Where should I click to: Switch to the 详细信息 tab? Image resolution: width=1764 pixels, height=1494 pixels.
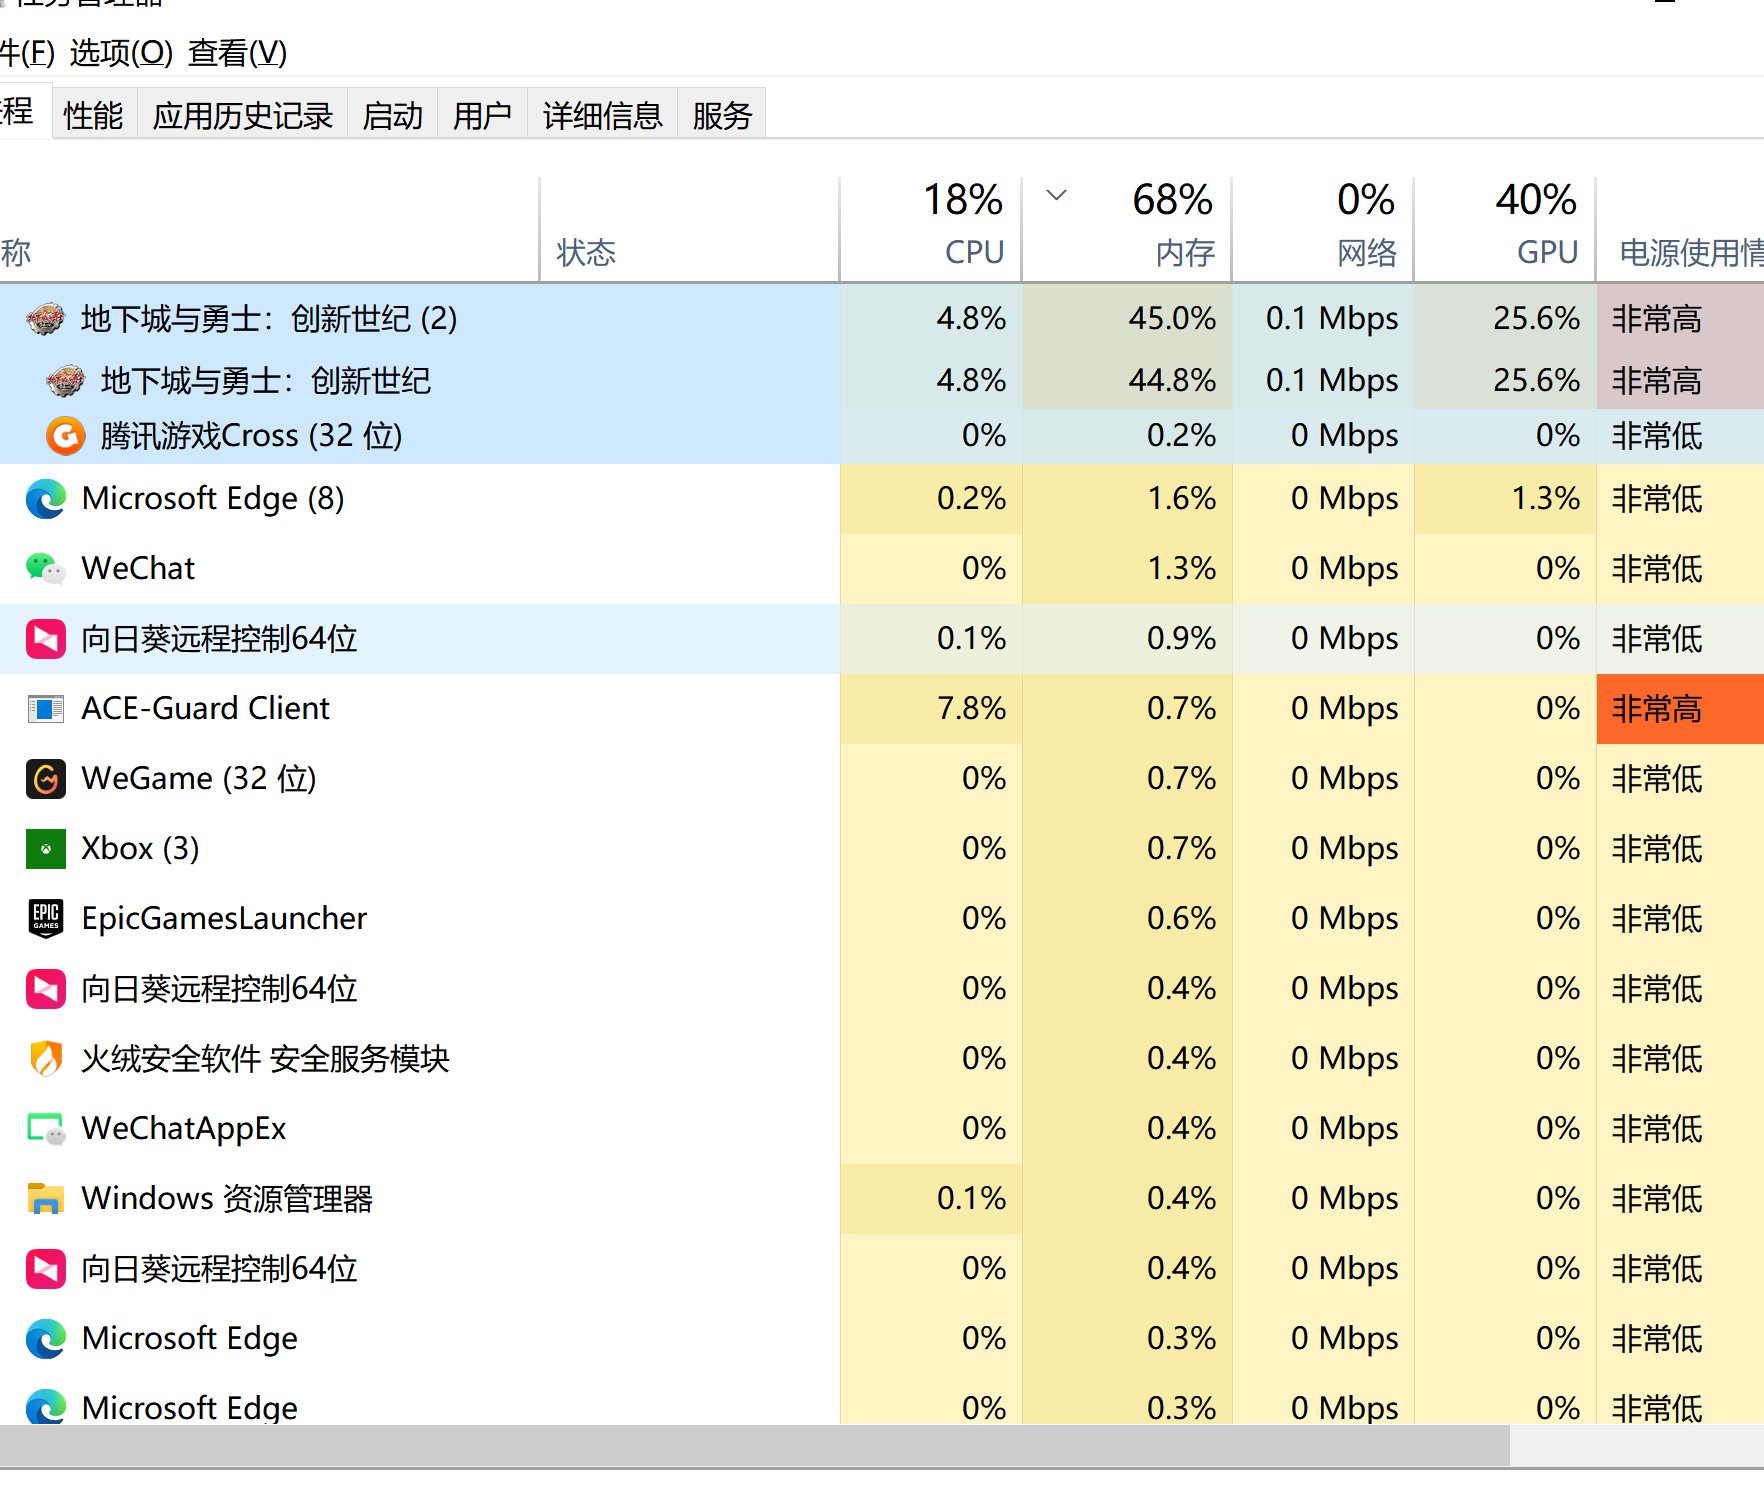coord(602,115)
